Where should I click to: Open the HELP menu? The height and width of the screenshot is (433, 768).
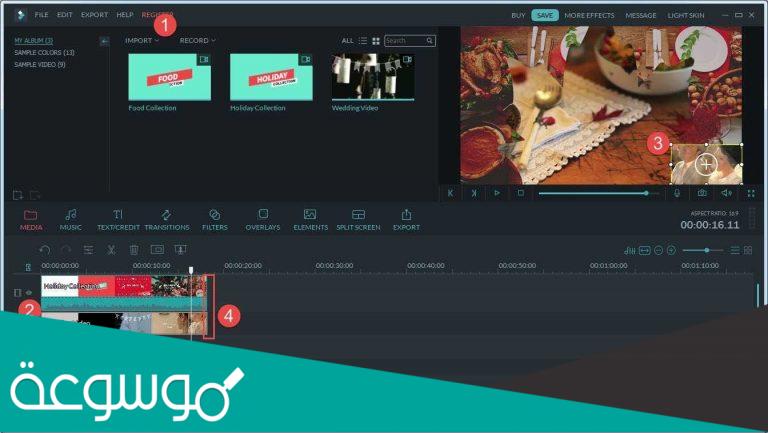point(125,15)
